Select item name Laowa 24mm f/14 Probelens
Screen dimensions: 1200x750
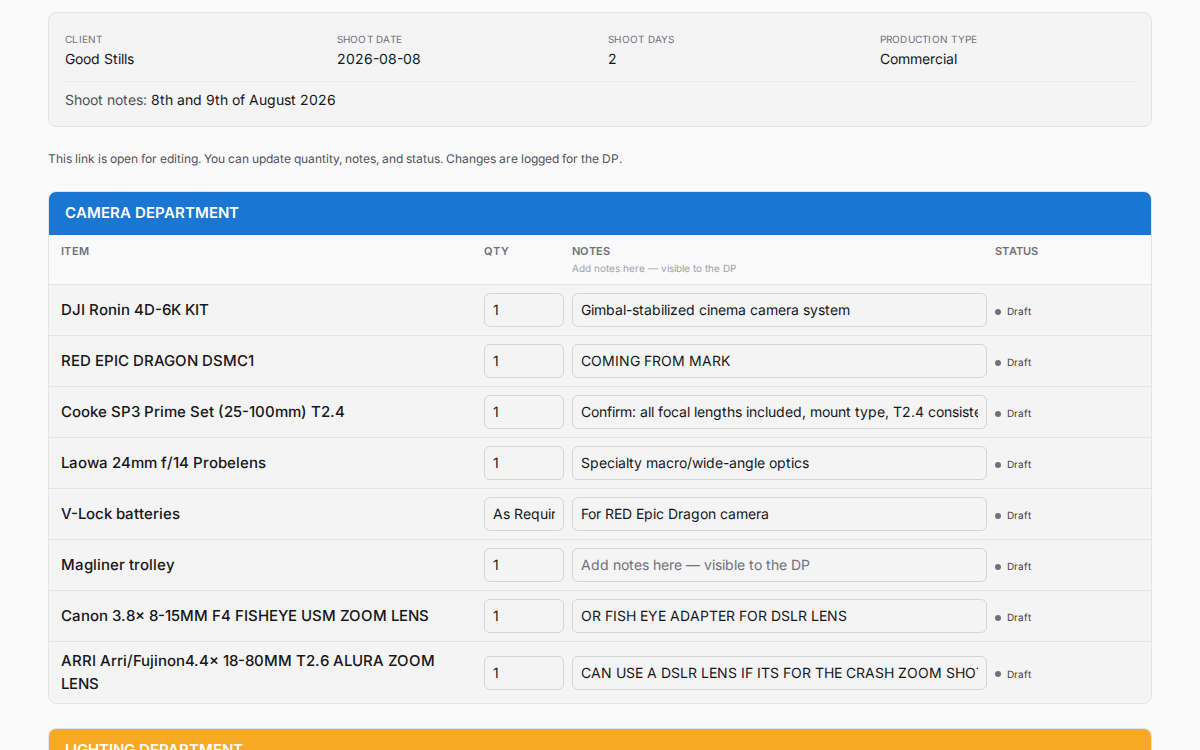pyautogui.click(x=163, y=463)
